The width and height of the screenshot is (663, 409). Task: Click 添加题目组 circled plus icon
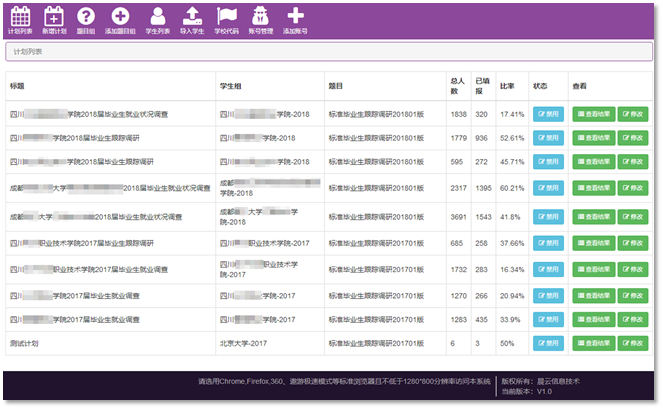120,16
